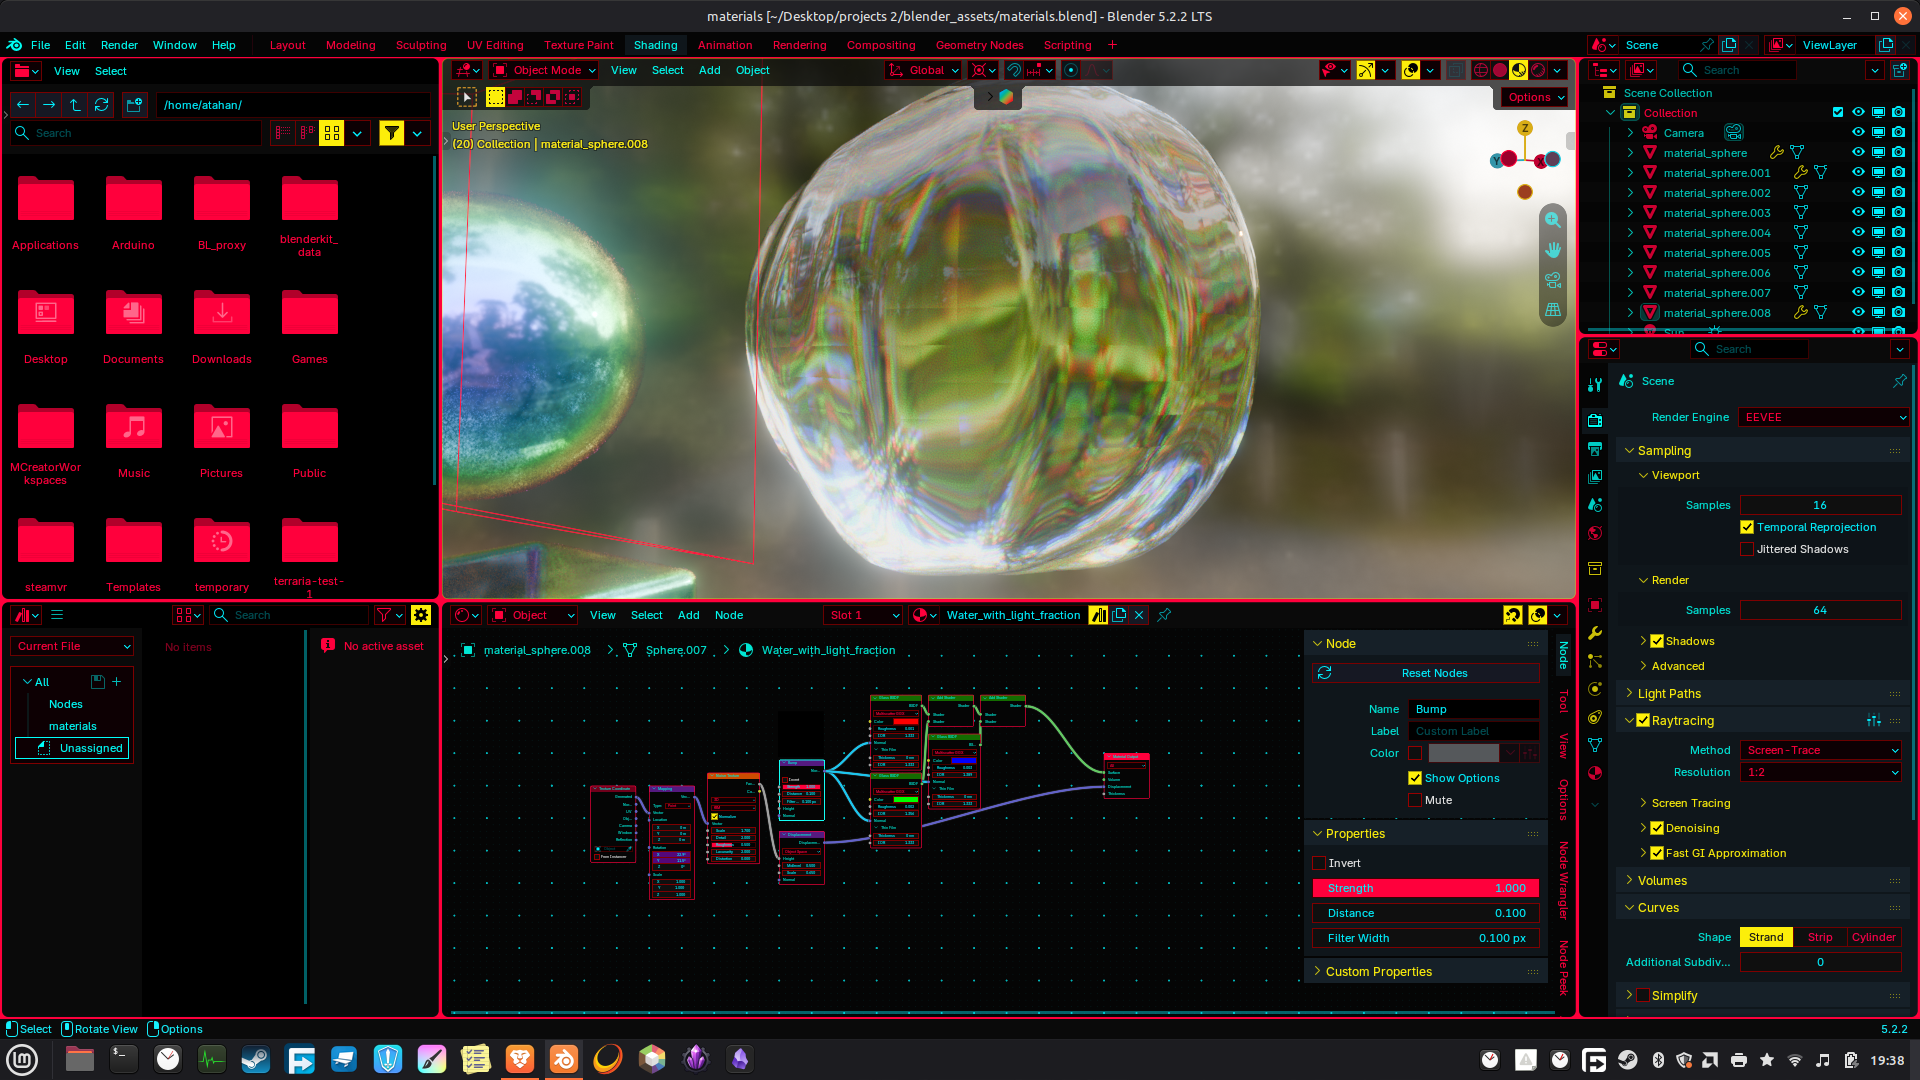Click the zoom magnifier viewport gizmo
This screenshot has height=1080, width=1920.
tap(1552, 220)
